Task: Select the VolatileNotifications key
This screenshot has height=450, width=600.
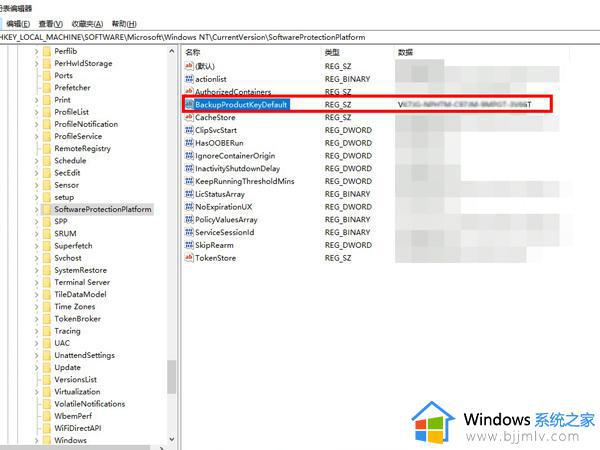Action: pos(90,404)
